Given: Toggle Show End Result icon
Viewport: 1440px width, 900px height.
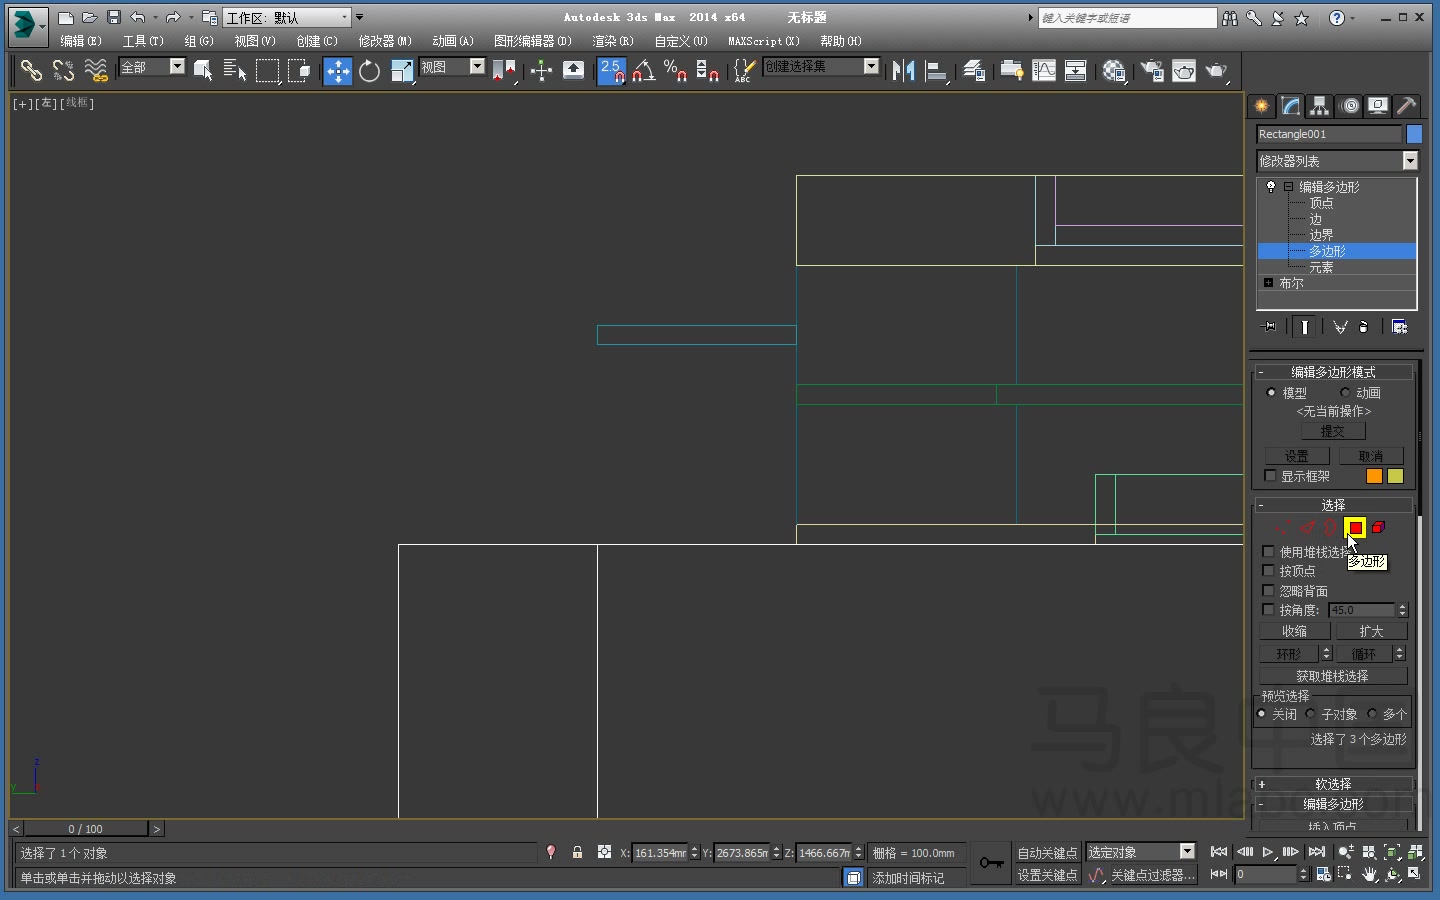Looking at the screenshot, I should [x=1305, y=327].
